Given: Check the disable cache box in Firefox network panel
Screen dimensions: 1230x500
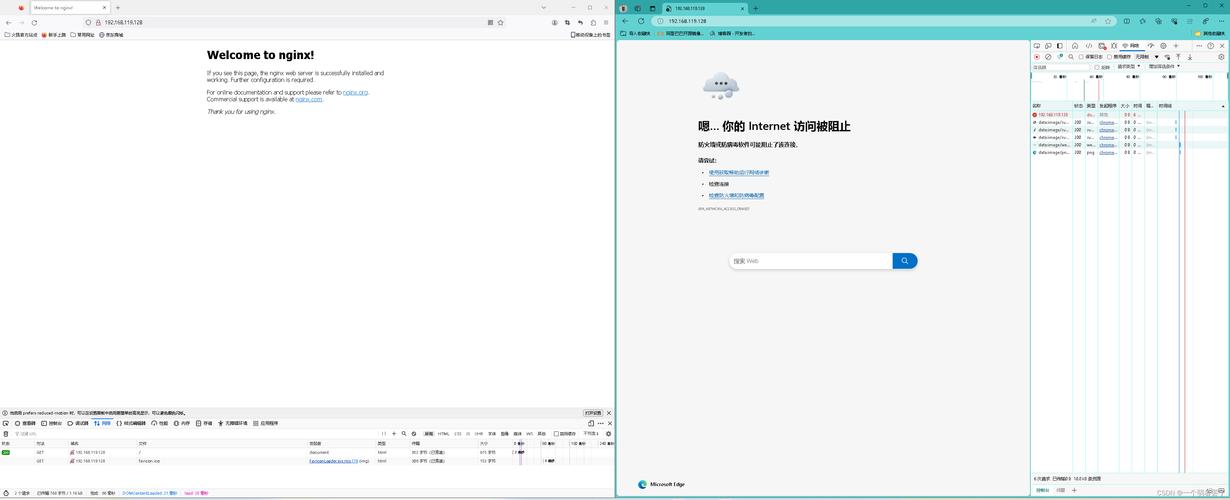Looking at the screenshot, I should click(x=557, y=434).
